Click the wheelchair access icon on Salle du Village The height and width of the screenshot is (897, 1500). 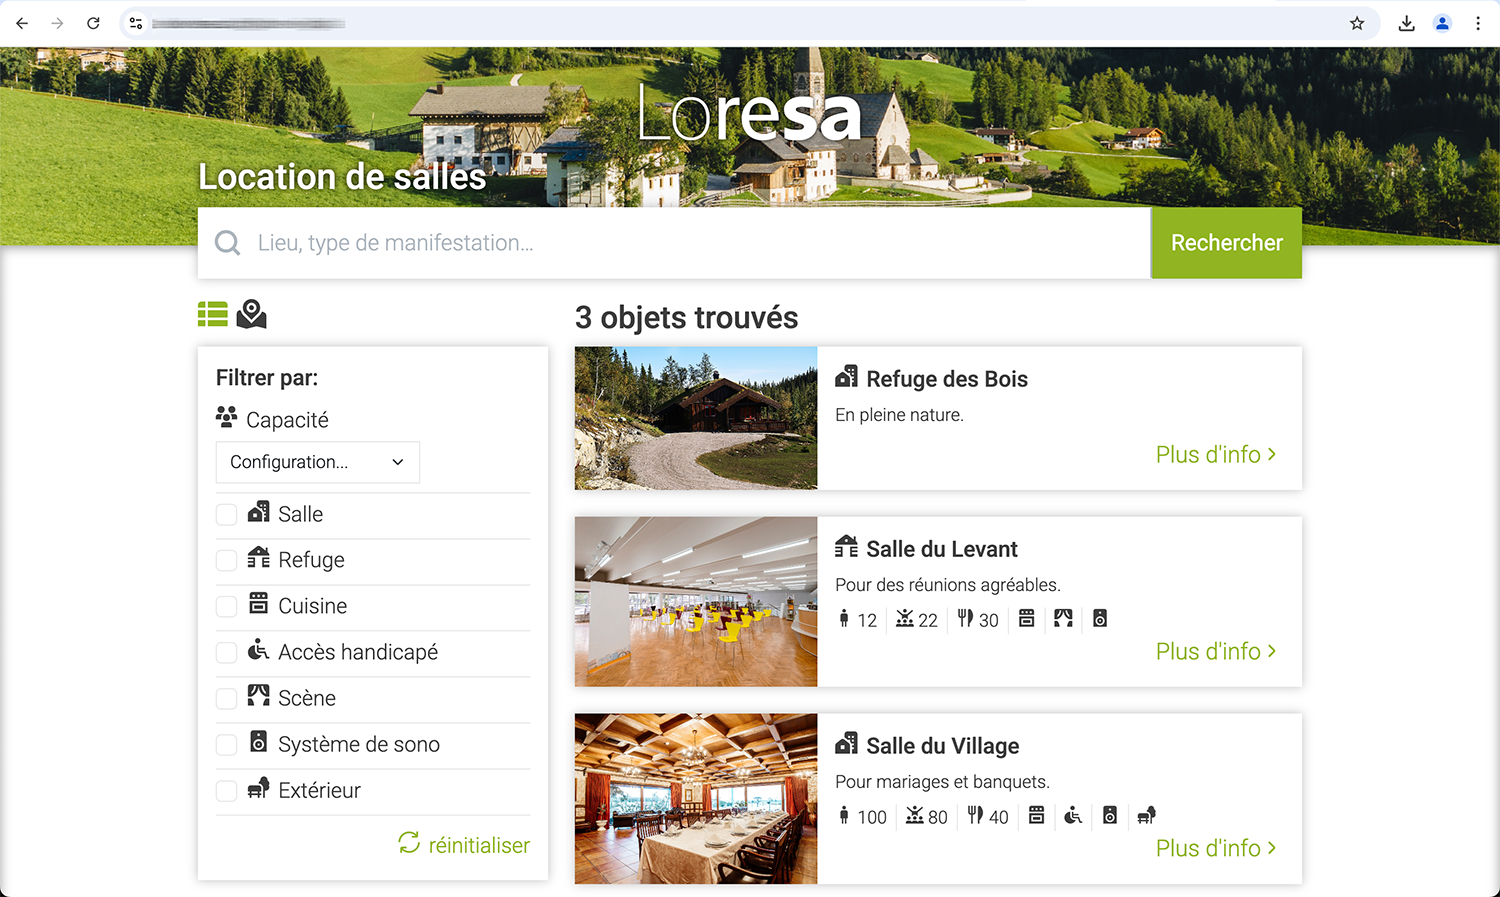point(1073,816)
